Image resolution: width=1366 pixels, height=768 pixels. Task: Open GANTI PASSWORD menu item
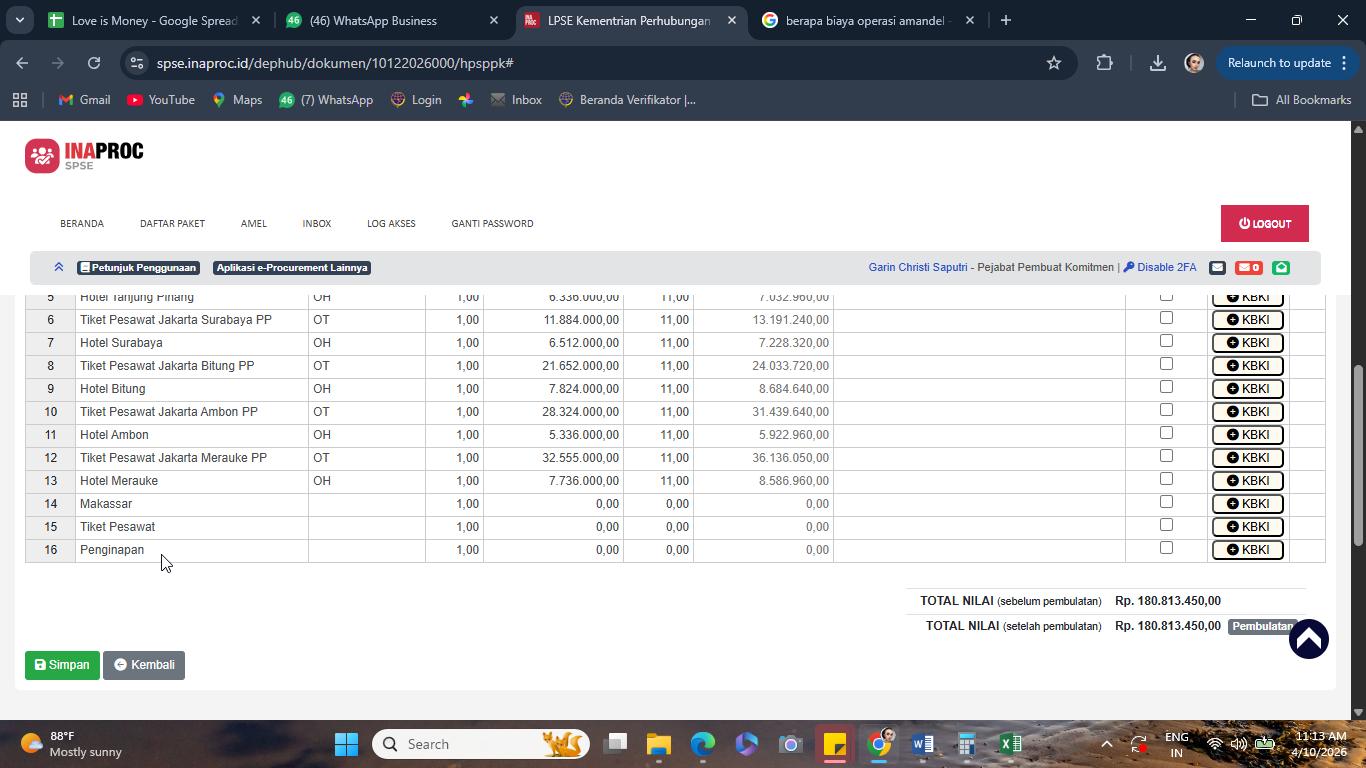coord(492,223)
